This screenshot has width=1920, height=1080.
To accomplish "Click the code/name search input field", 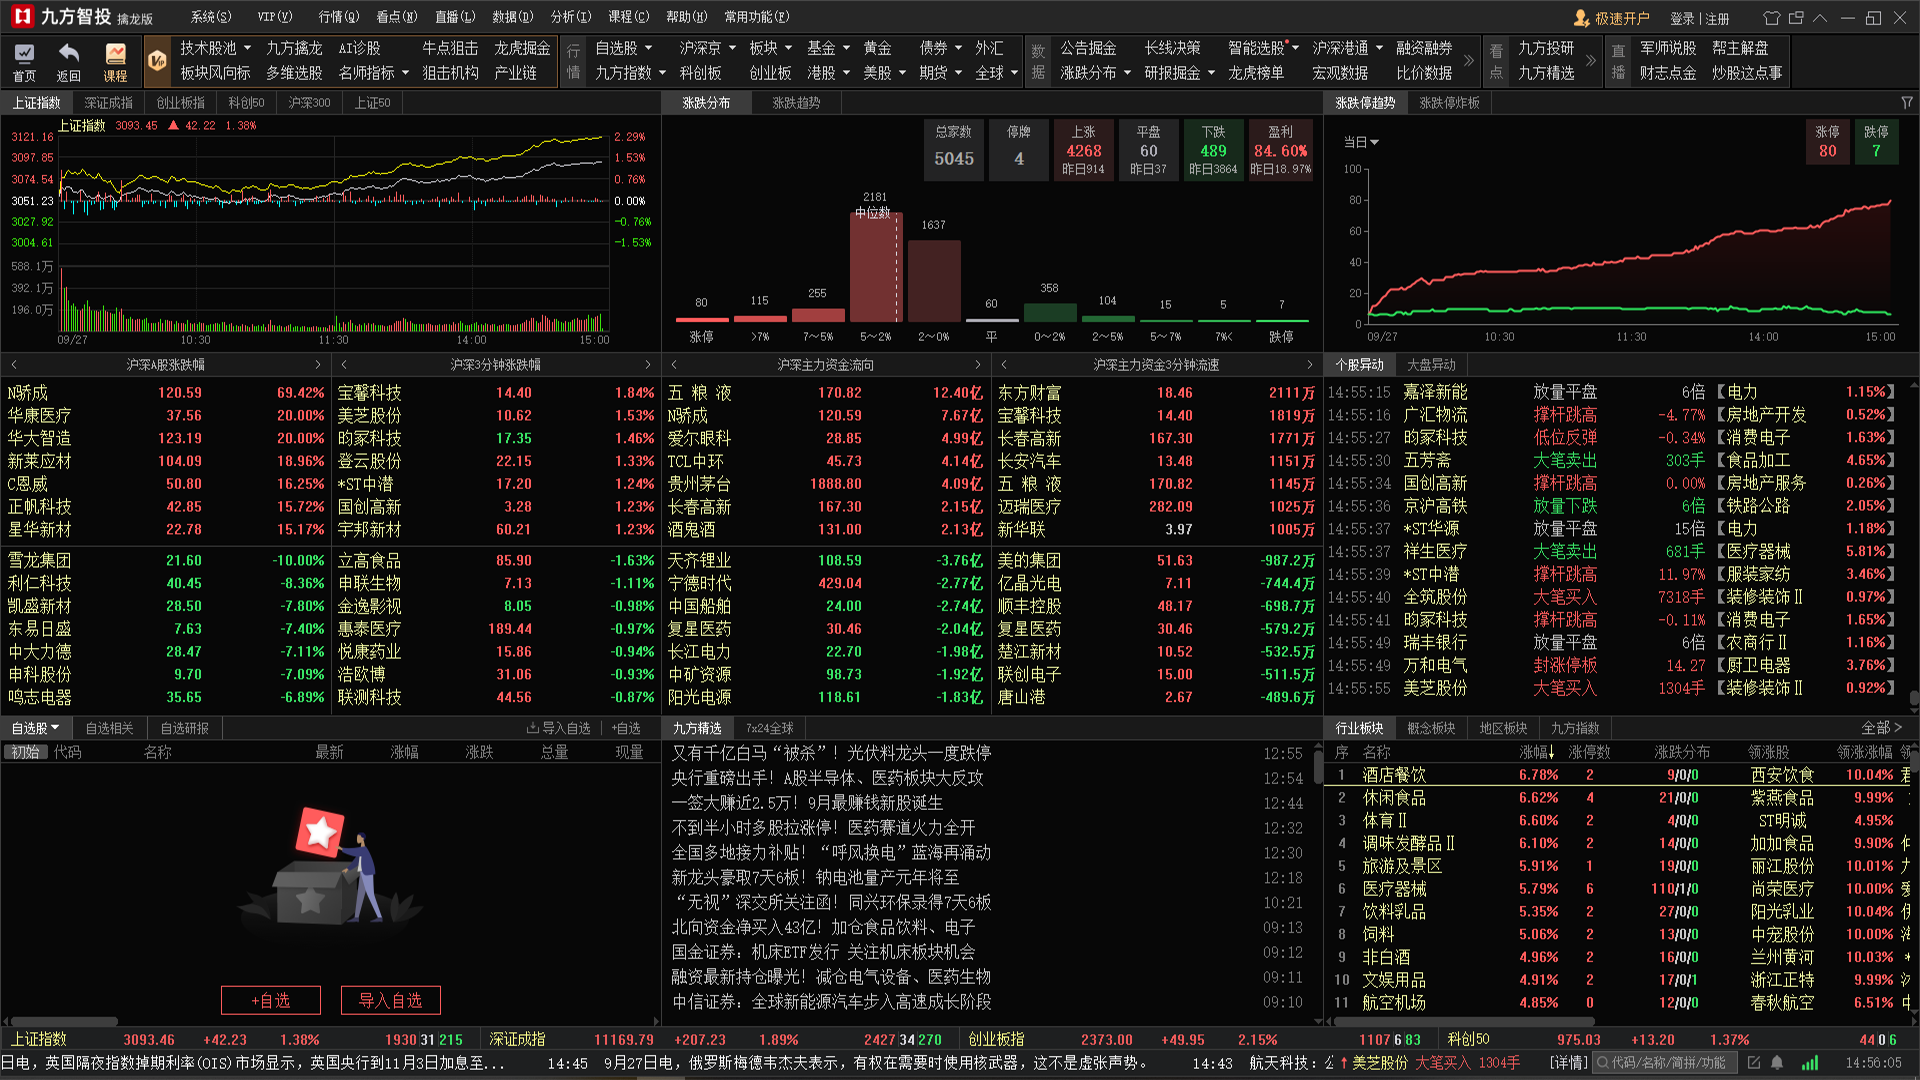I will (1665, 1063).
